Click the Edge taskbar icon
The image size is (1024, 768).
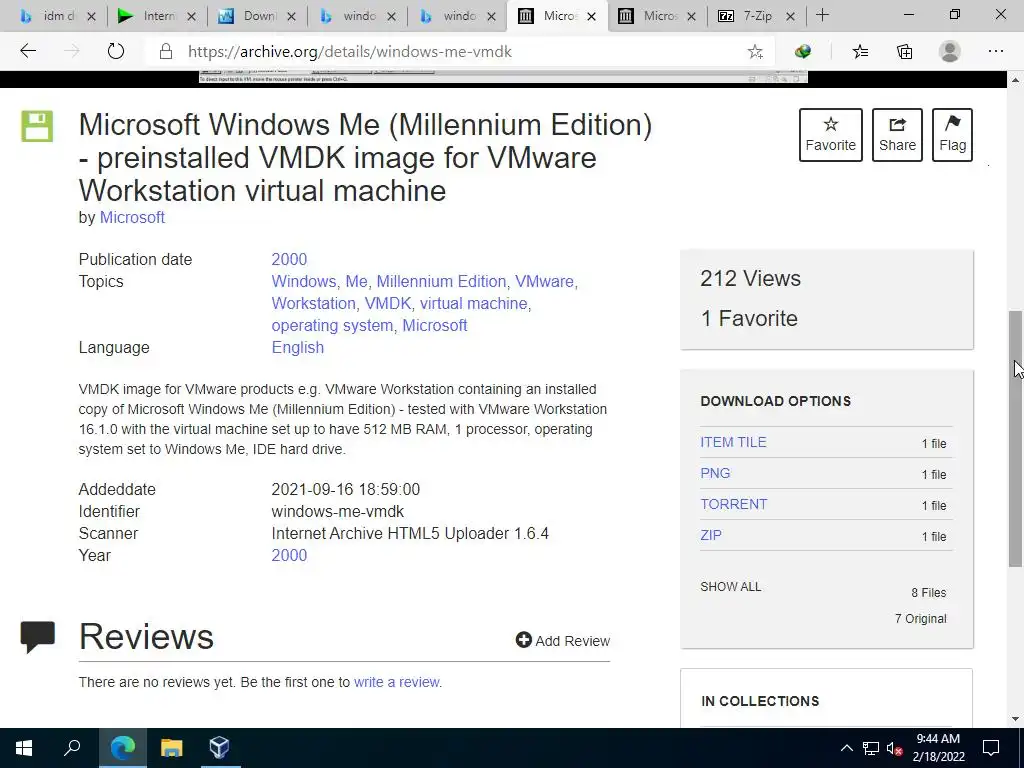123,748
